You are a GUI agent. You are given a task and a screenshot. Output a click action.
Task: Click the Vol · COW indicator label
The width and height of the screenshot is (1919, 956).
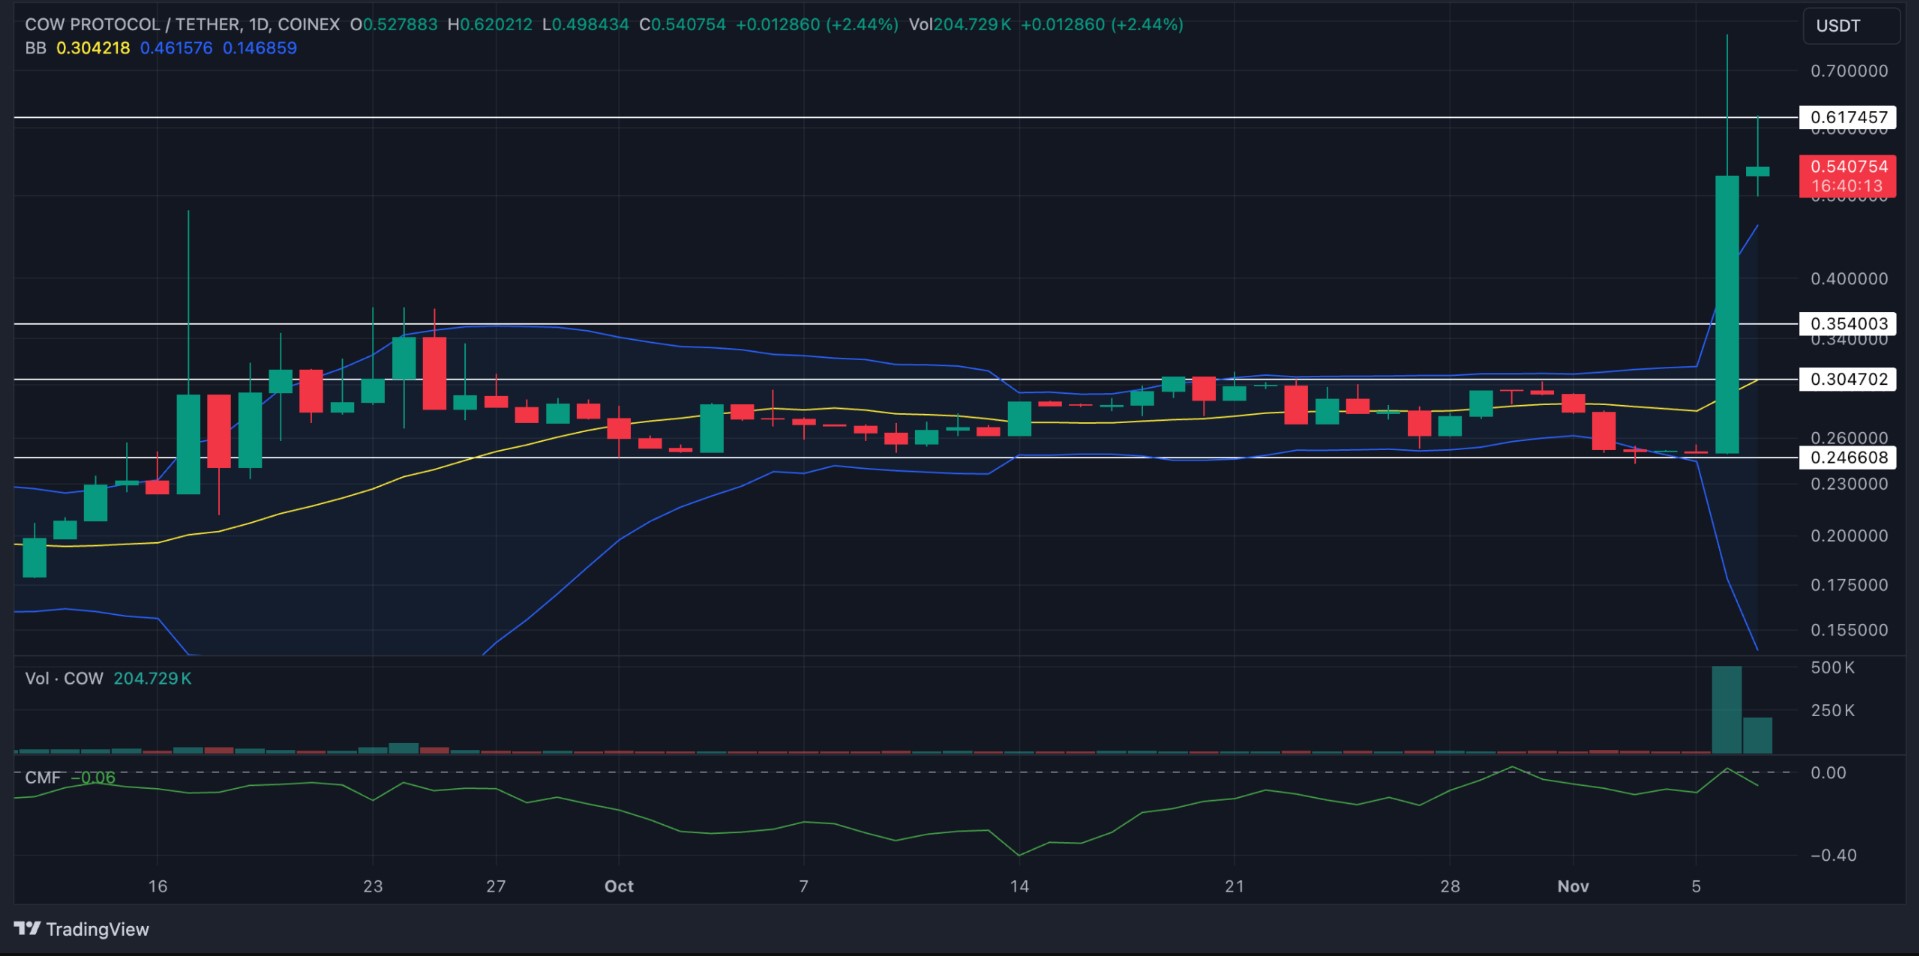coord(64,678)
